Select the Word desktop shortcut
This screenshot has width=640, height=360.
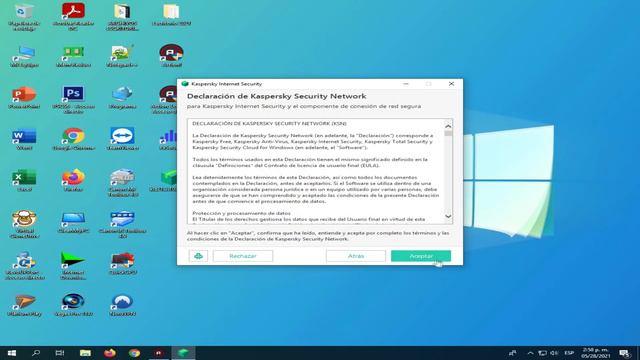(24, 139)
